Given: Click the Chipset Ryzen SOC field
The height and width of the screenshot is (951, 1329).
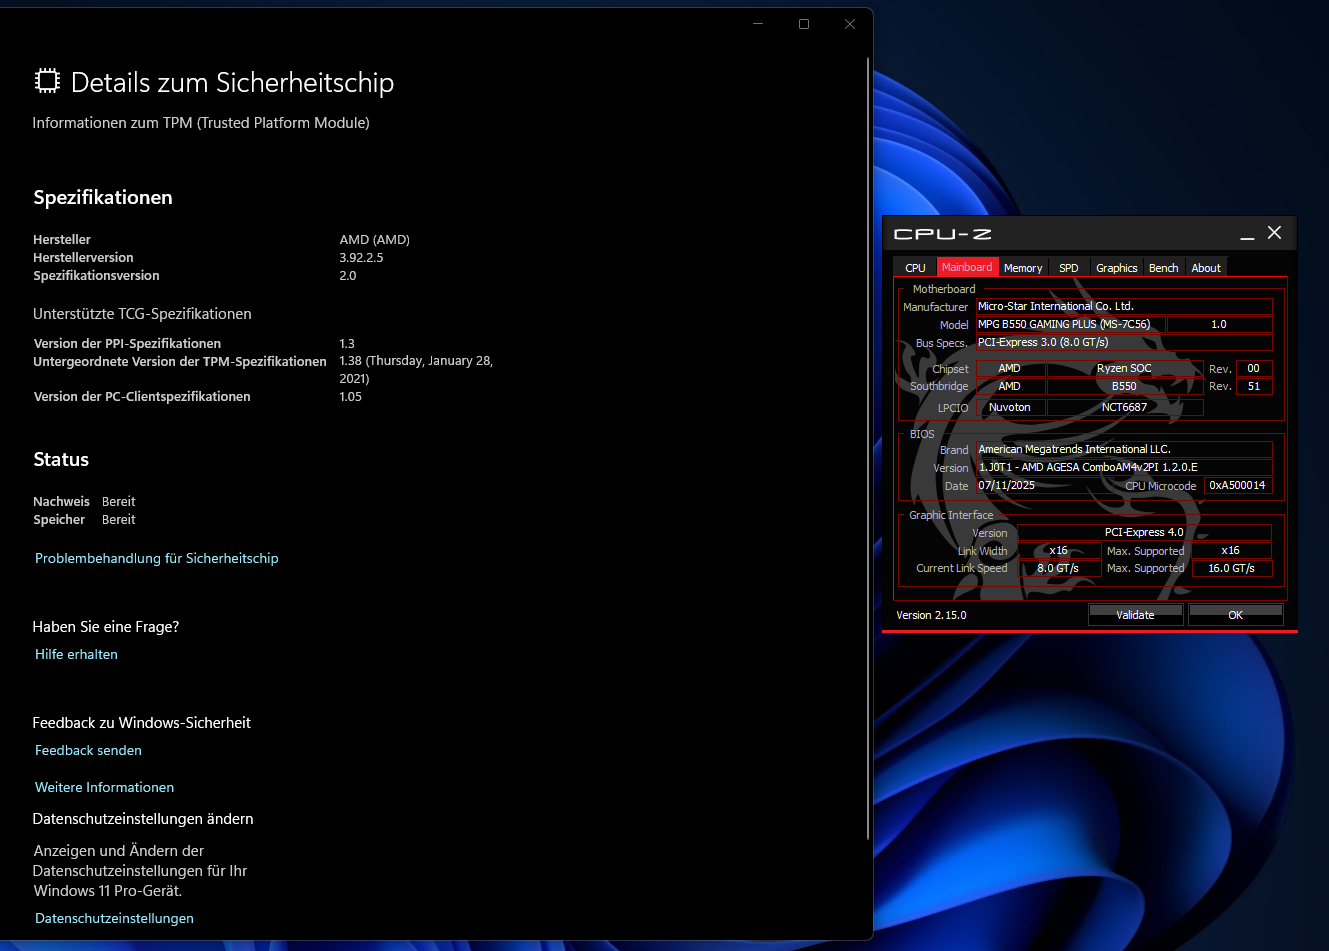Looking at the screenshot, I should (x=1124, y=368).
